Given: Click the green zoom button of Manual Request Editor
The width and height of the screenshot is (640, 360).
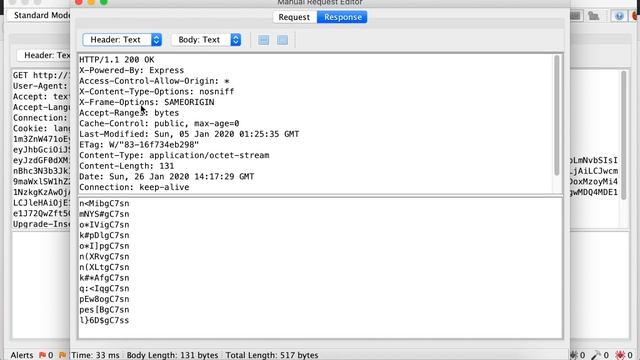Looking at the screenshot, I should coord(104,2).
